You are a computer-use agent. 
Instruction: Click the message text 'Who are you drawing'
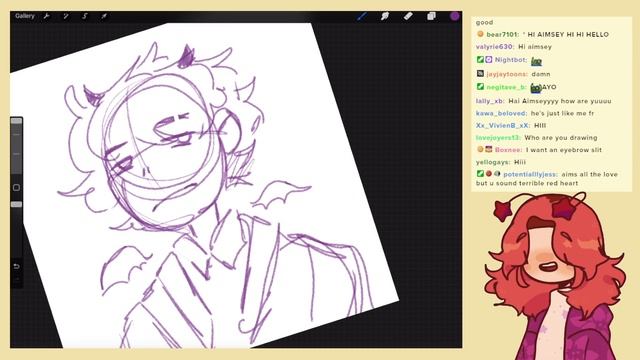point(560,138)
